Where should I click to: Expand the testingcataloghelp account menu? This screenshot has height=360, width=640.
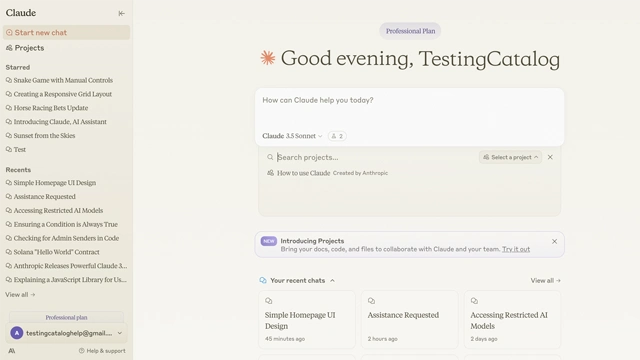pos(67,333)
